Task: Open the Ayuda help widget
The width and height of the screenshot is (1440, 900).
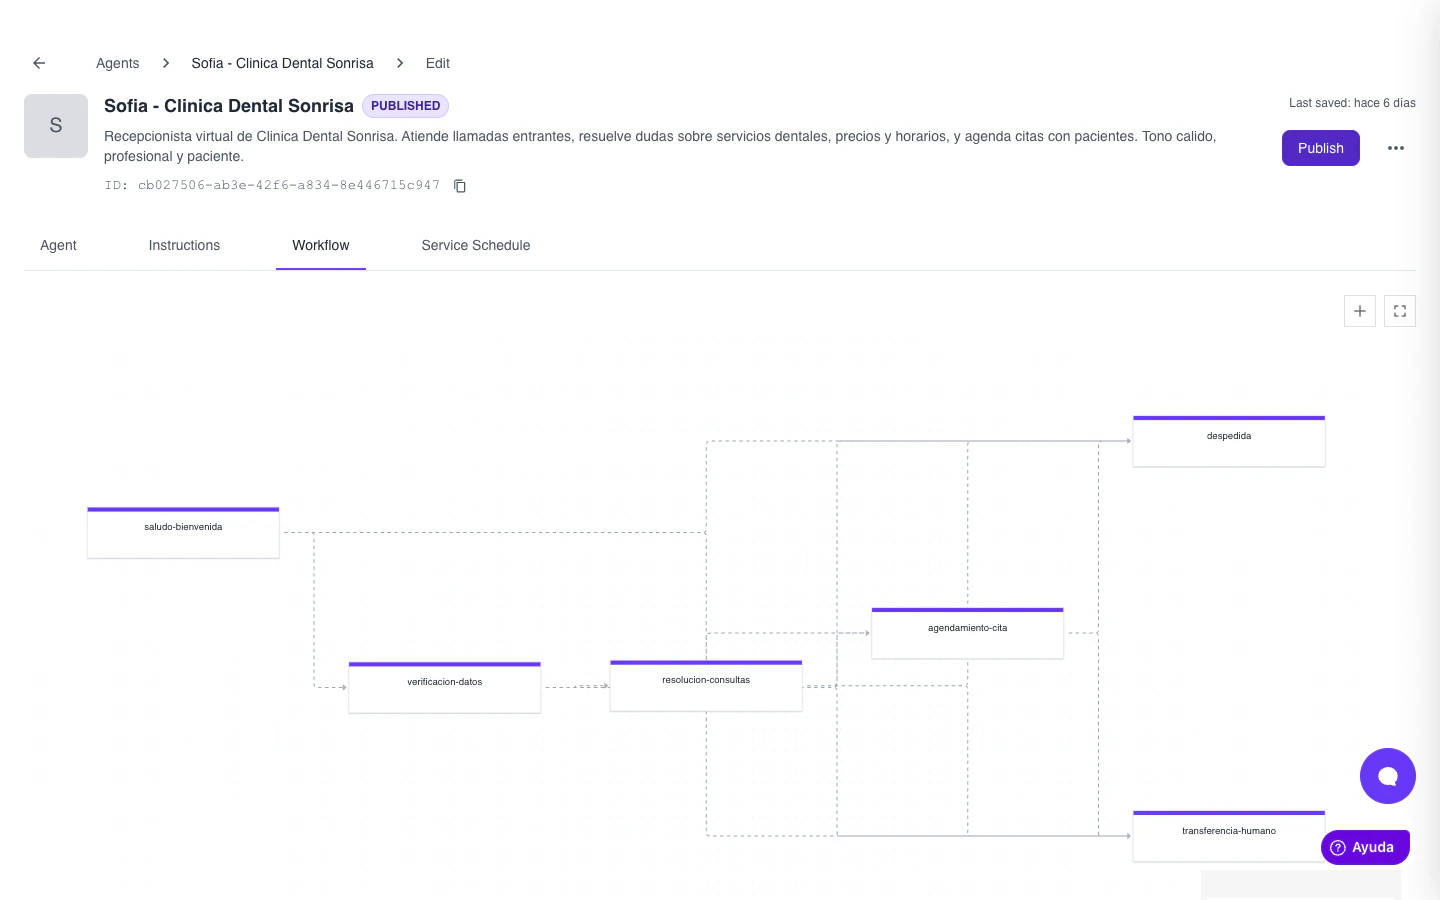Action: (1364, 847)
